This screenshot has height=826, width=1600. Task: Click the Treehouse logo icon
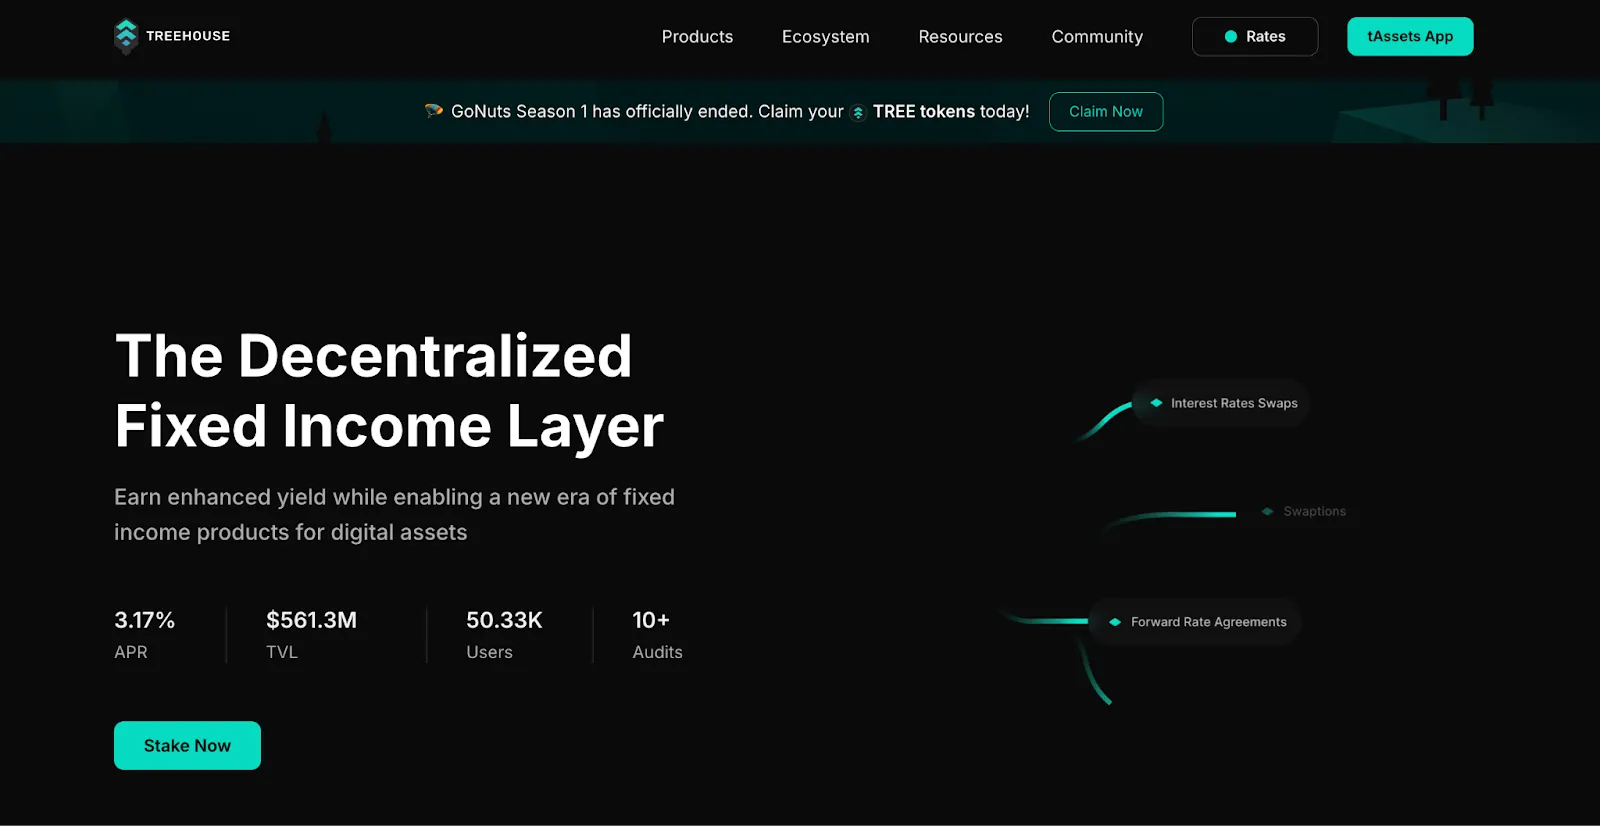point(126,36)
